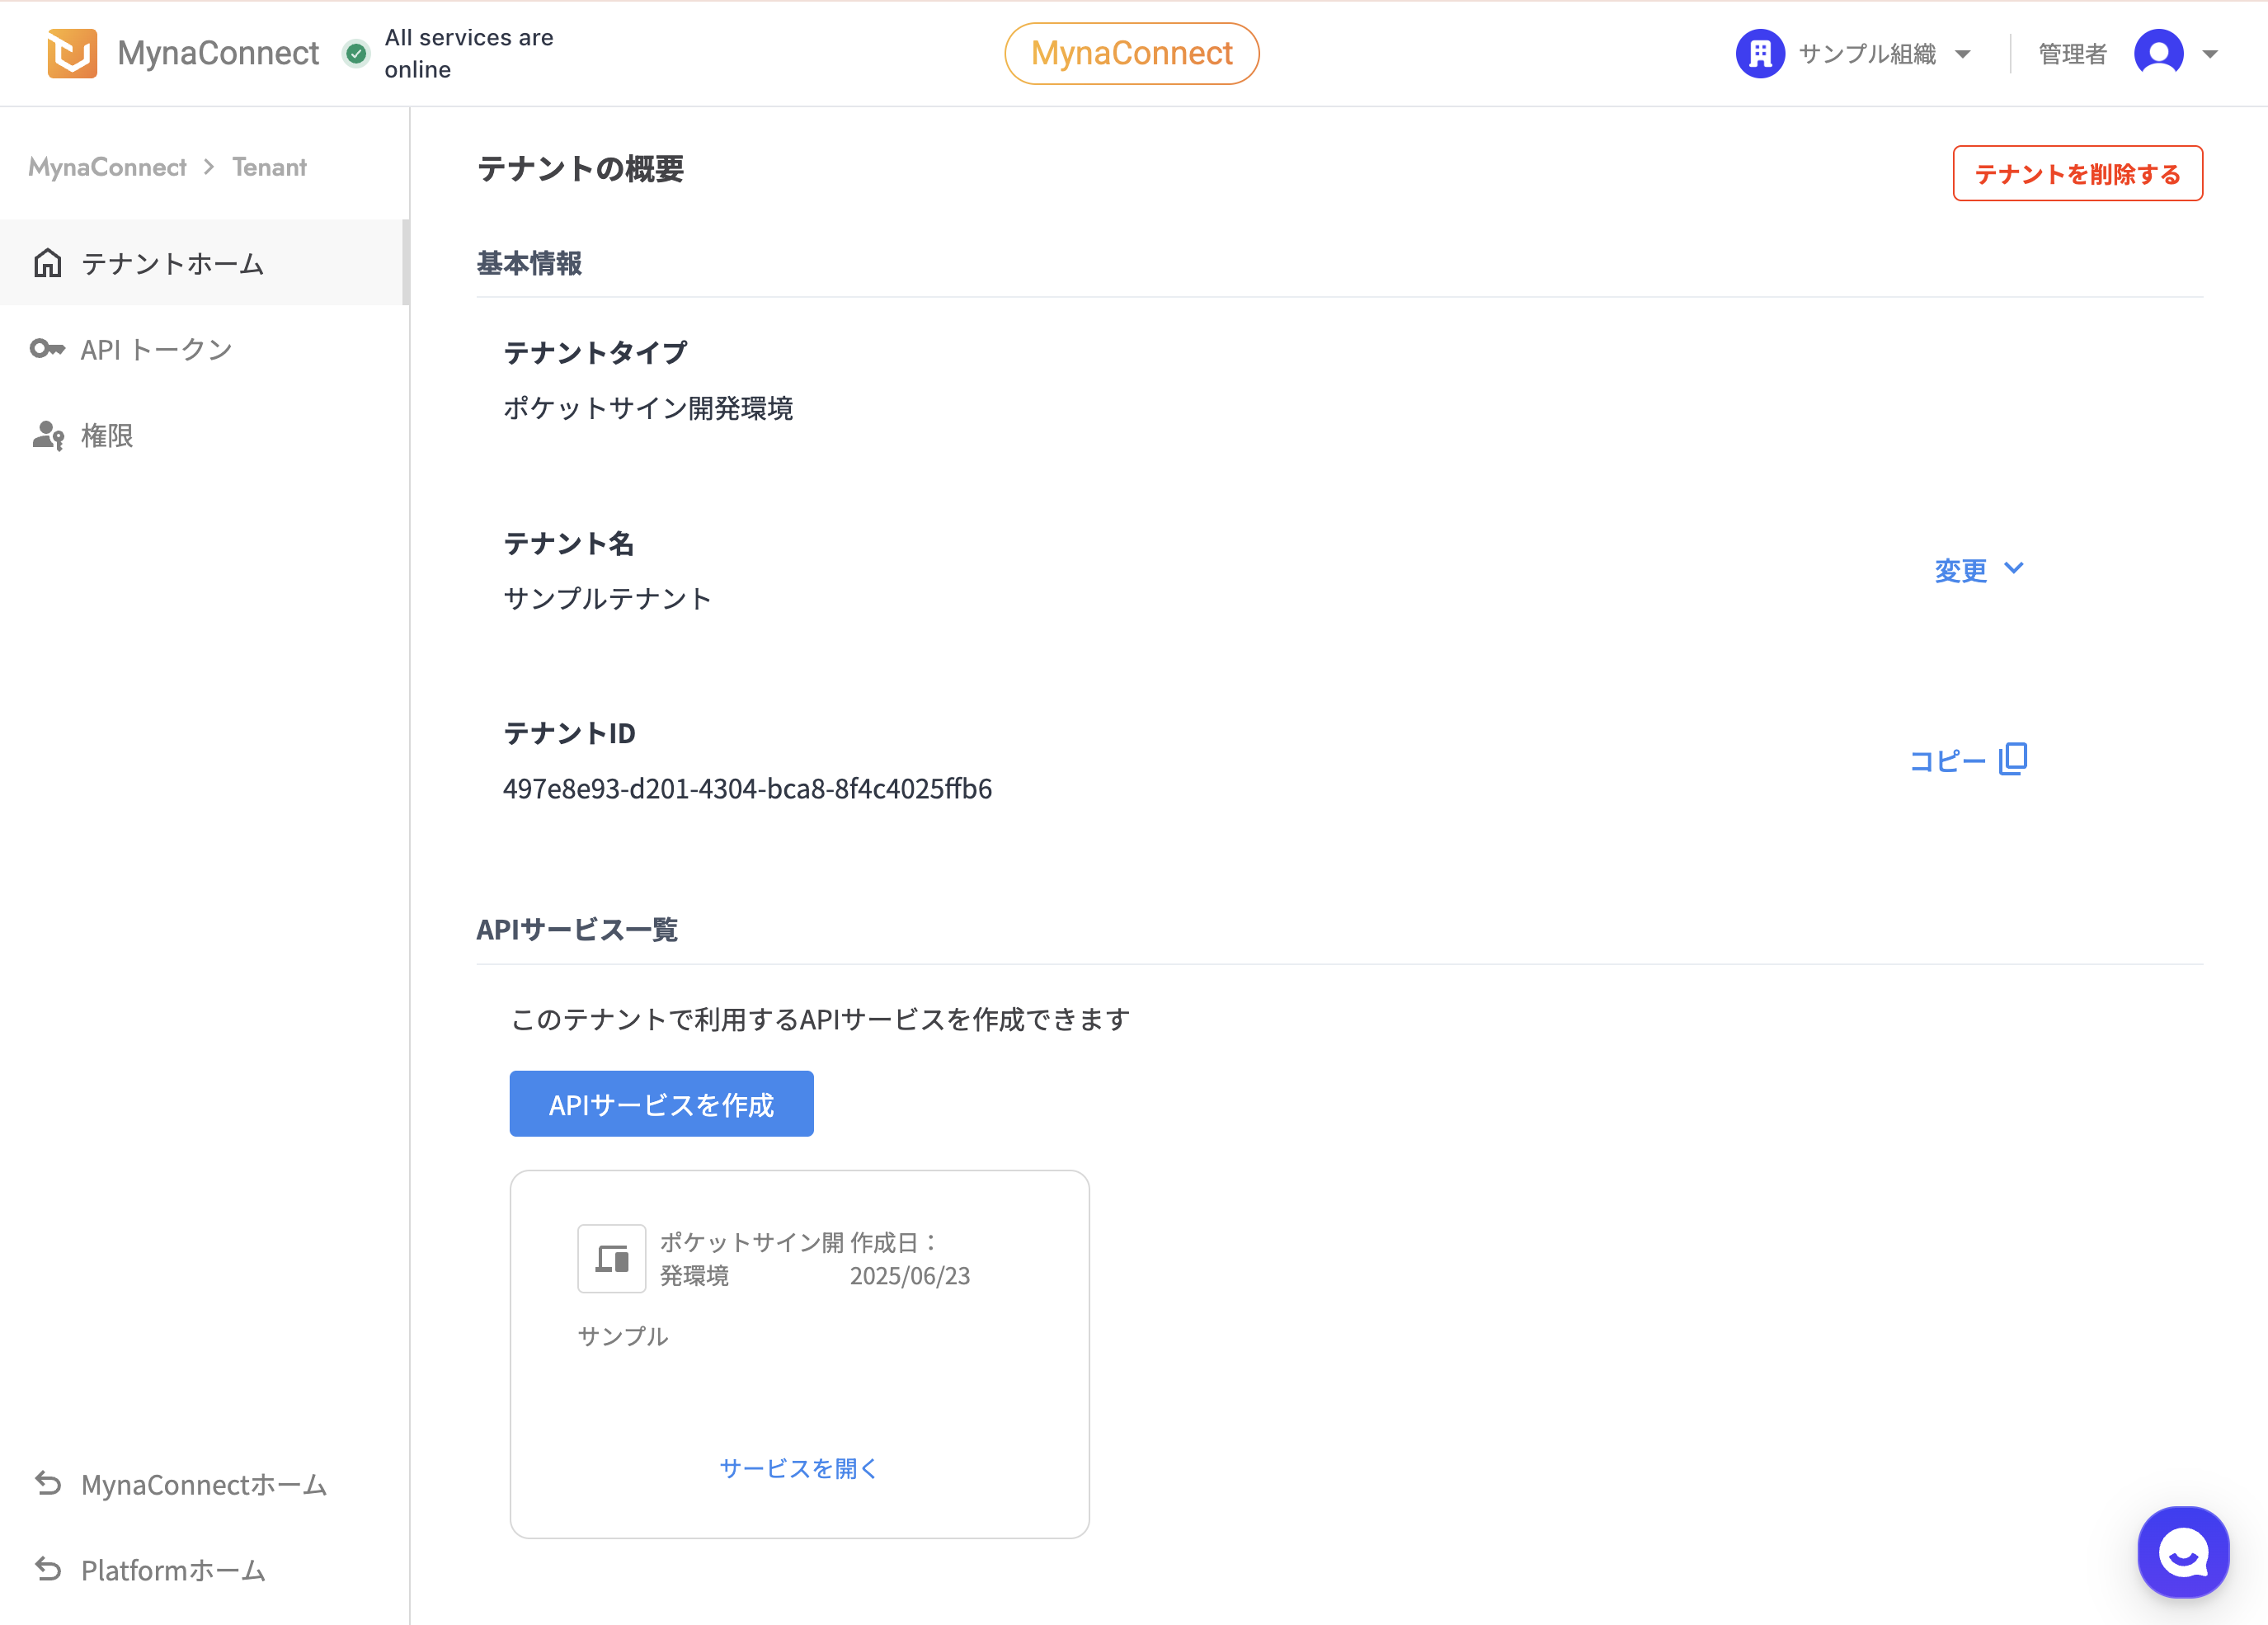Screen dimensions: 2268x1625
Task: Click the MynaConnect header title text
Action: click(x=218, y=53)
